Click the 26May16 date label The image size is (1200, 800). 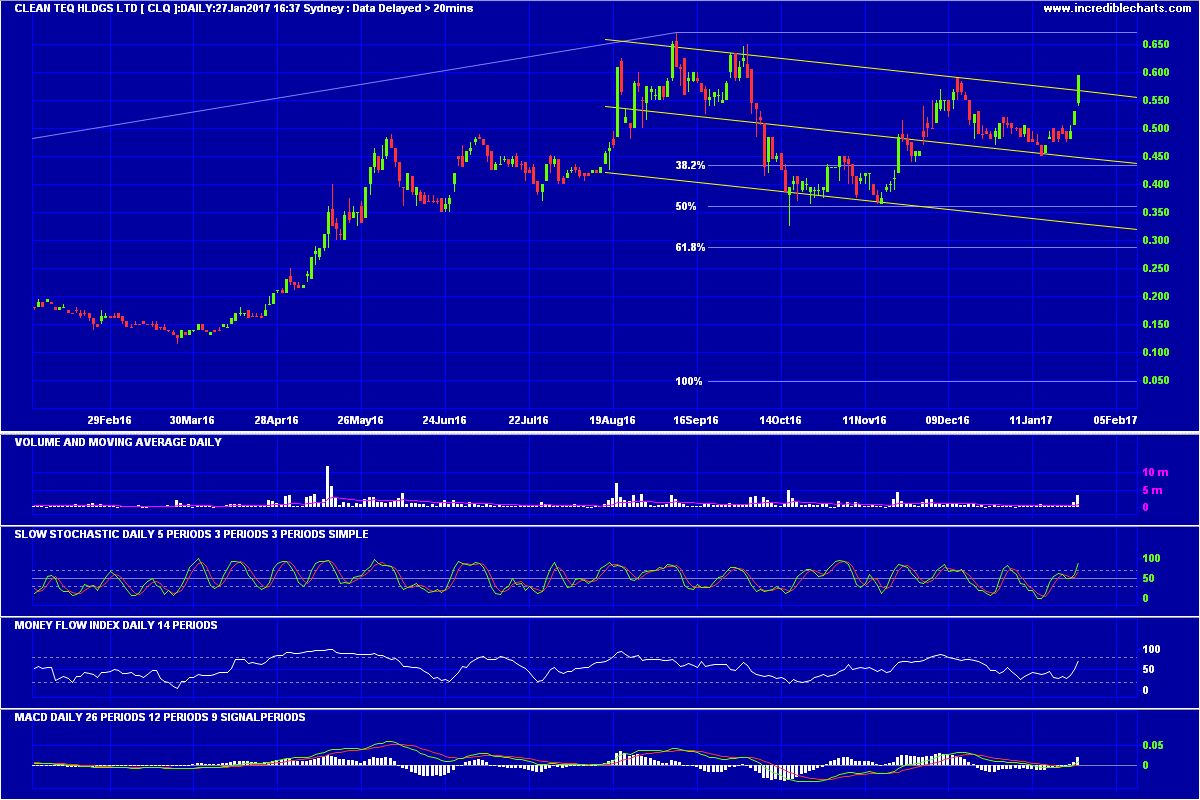click(x=361, y=421)
